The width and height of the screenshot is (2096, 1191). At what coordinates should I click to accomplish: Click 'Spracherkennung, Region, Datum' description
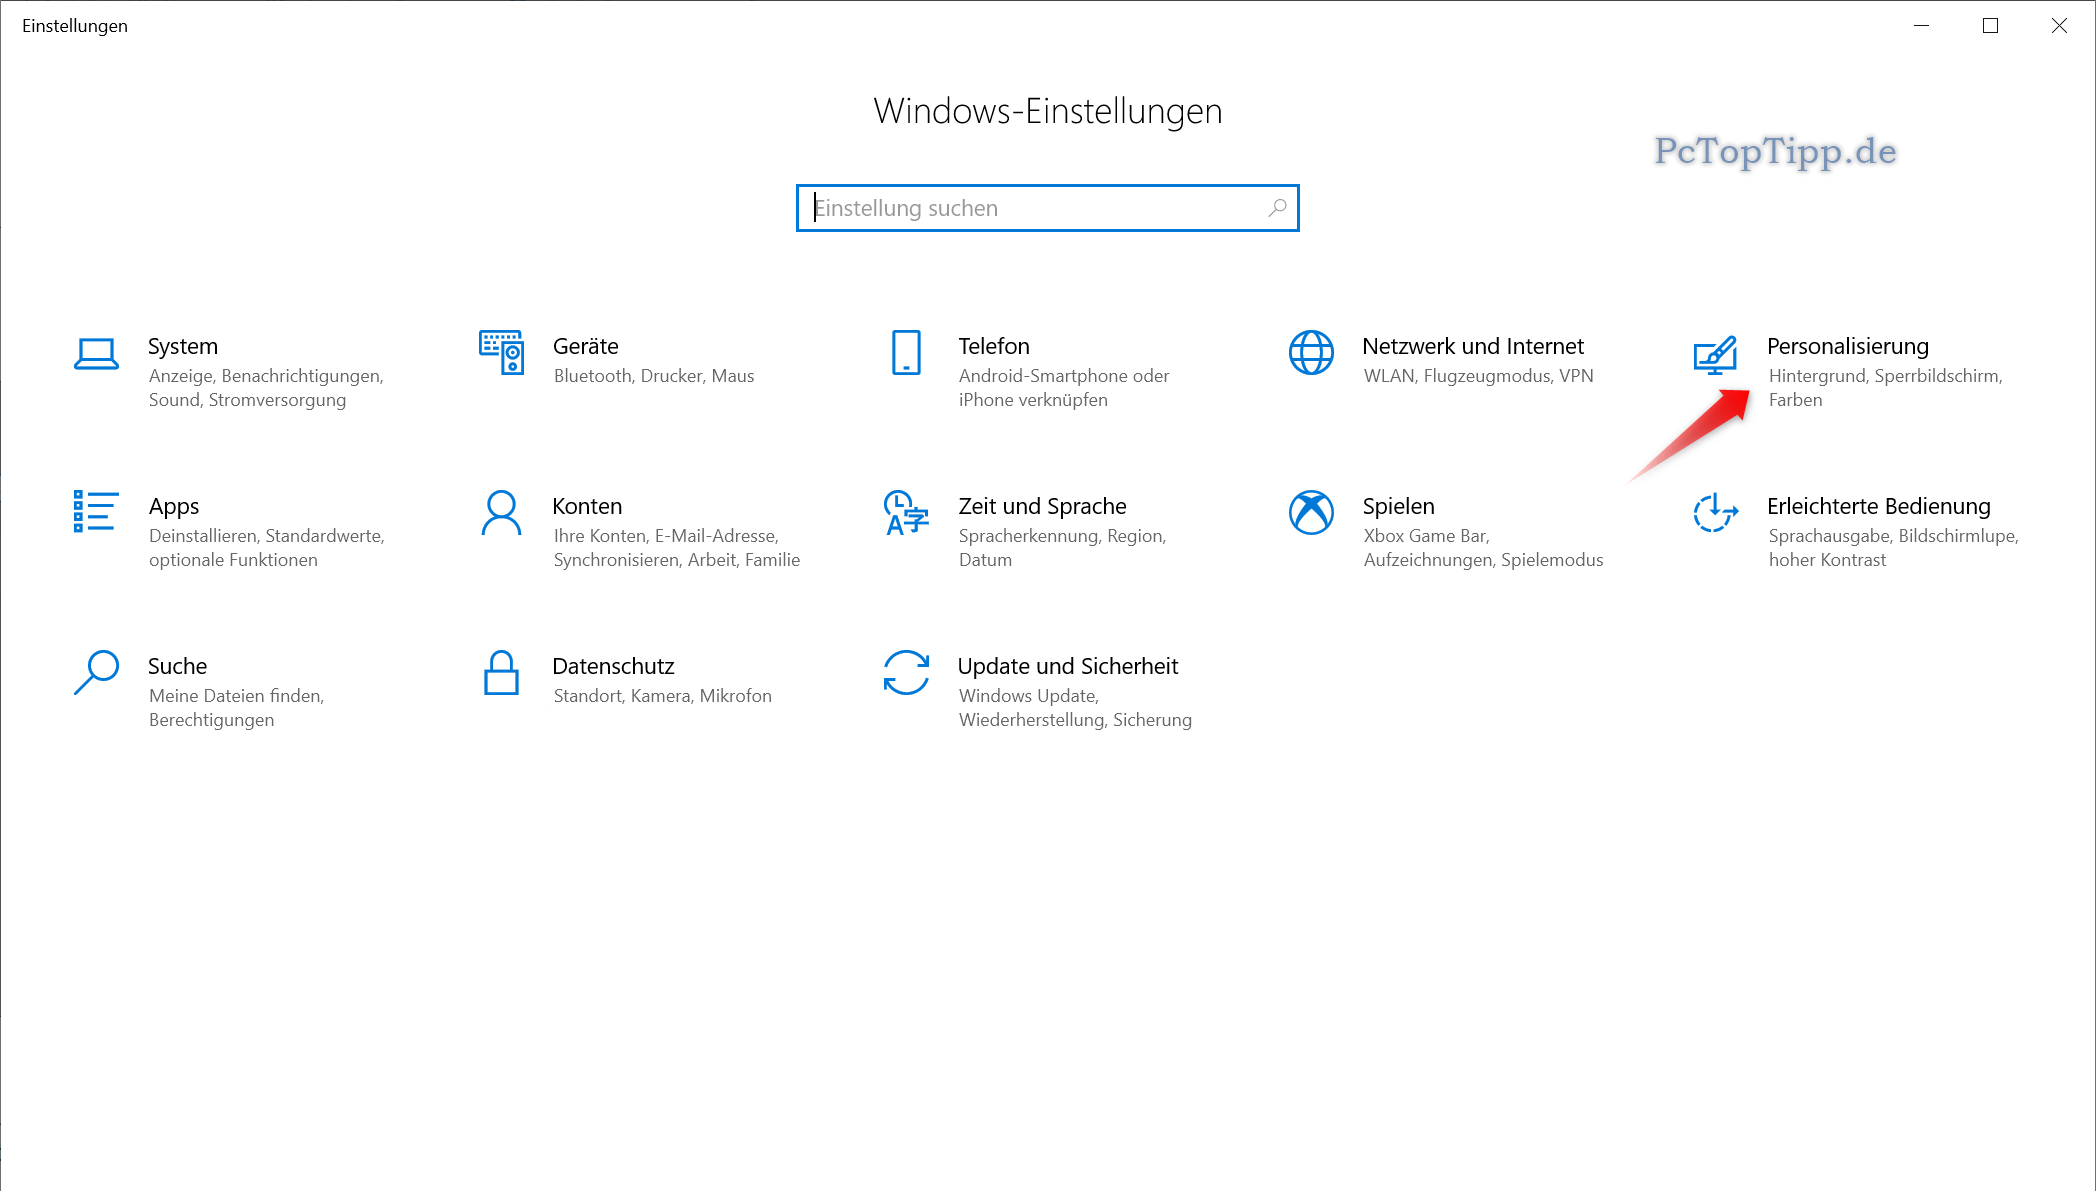[x=1062, y=548]
